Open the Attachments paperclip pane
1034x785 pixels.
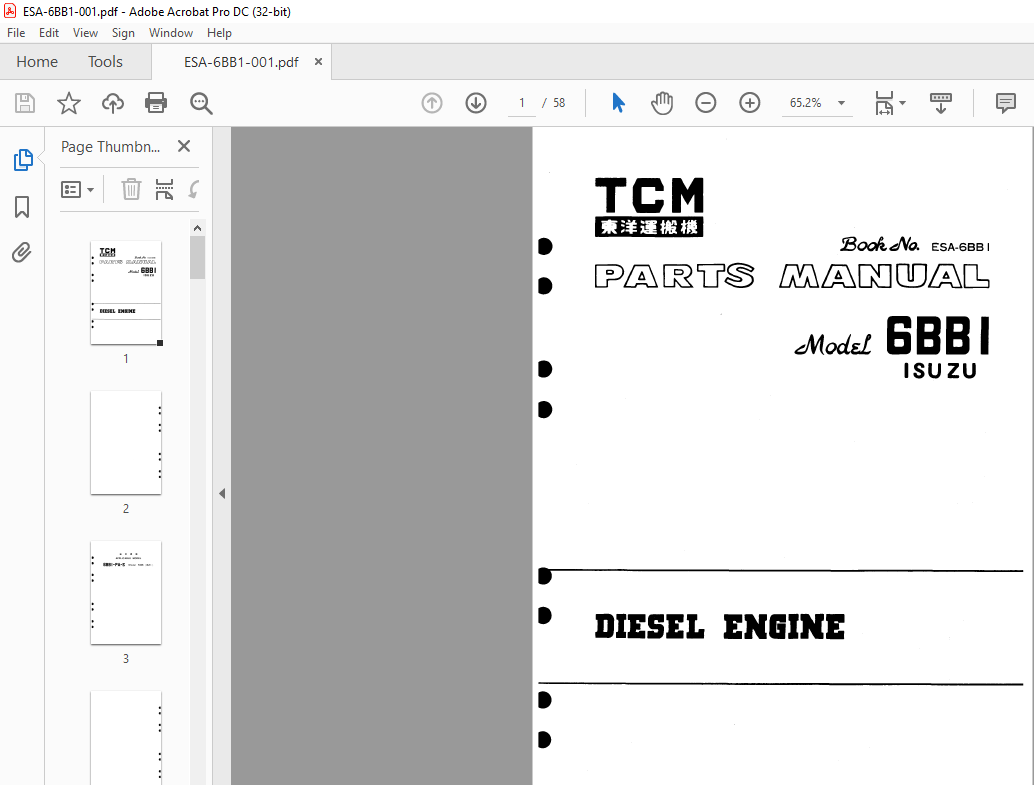[22, 253]
